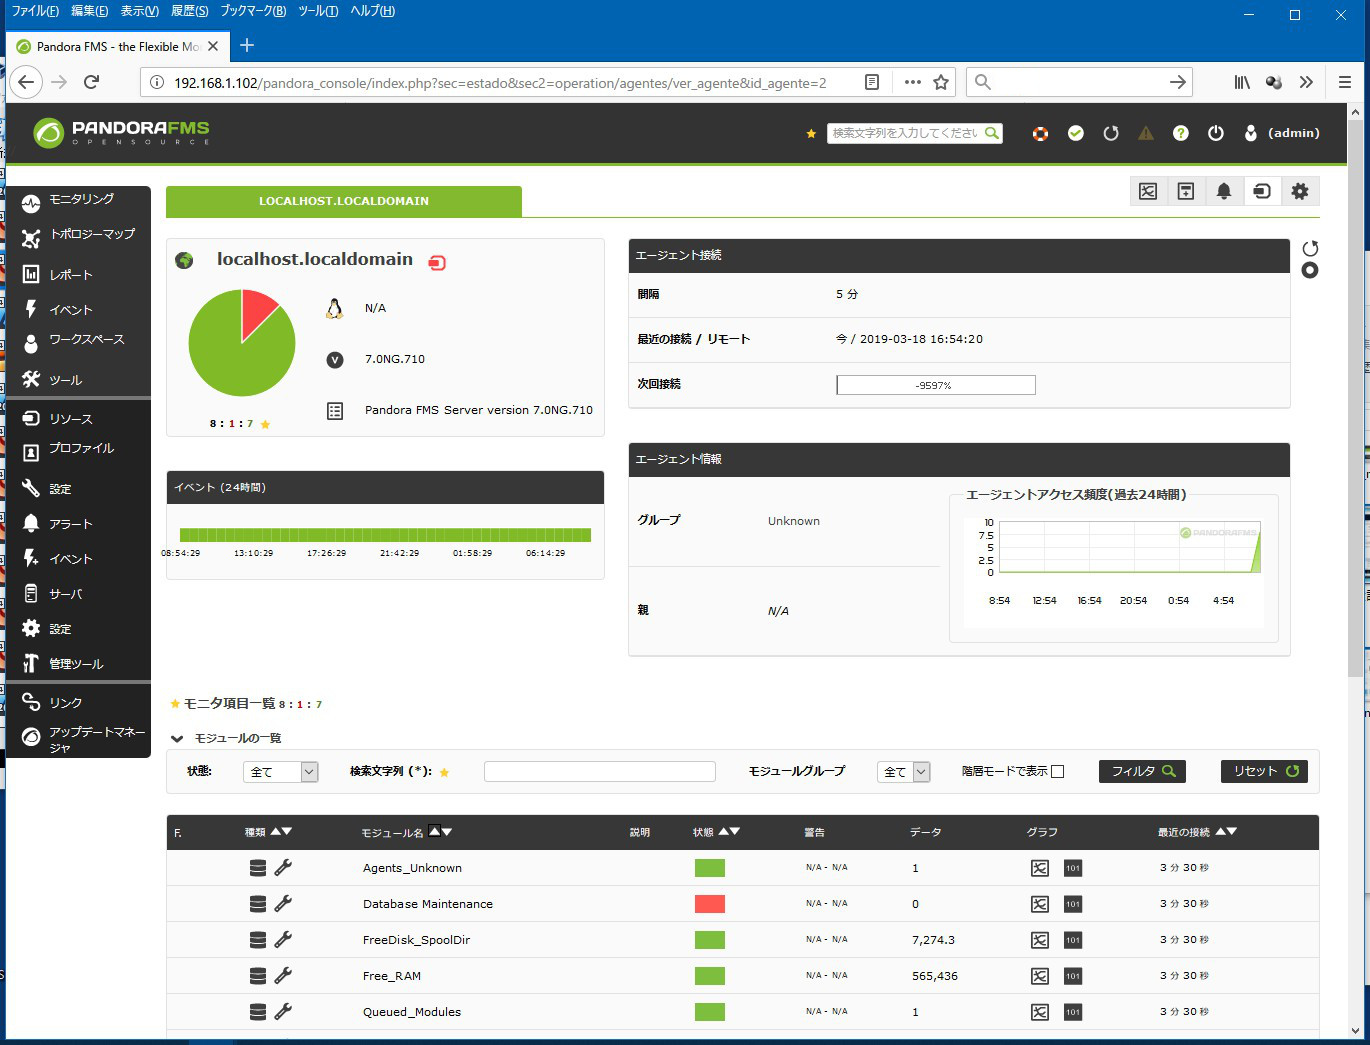Click the 次回接続 progress bar
The height and width of the screenshot is (1045, 1370).
click(936, 385)
